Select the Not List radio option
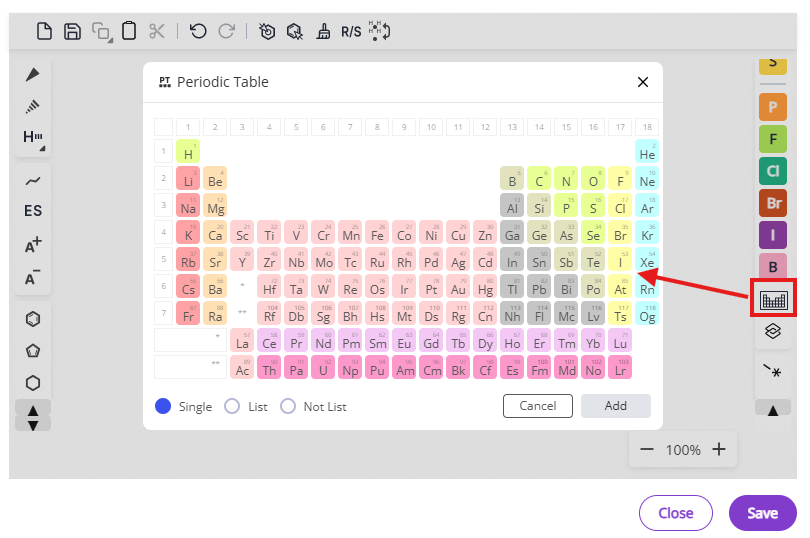The height and width of the screenshot is (538, 810). click(x=288, y=406)
